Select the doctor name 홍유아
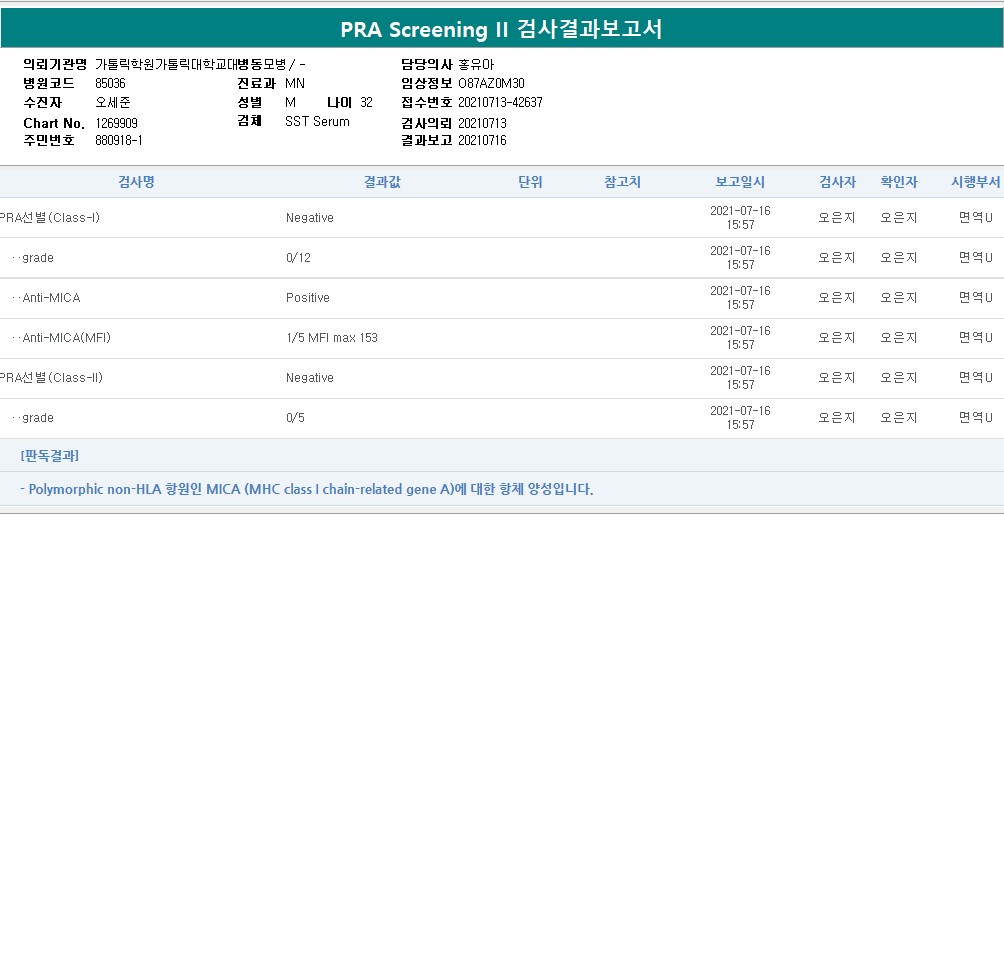This screenshot has width=1004, height=967. pyautogui.click(x=476, y=65)
